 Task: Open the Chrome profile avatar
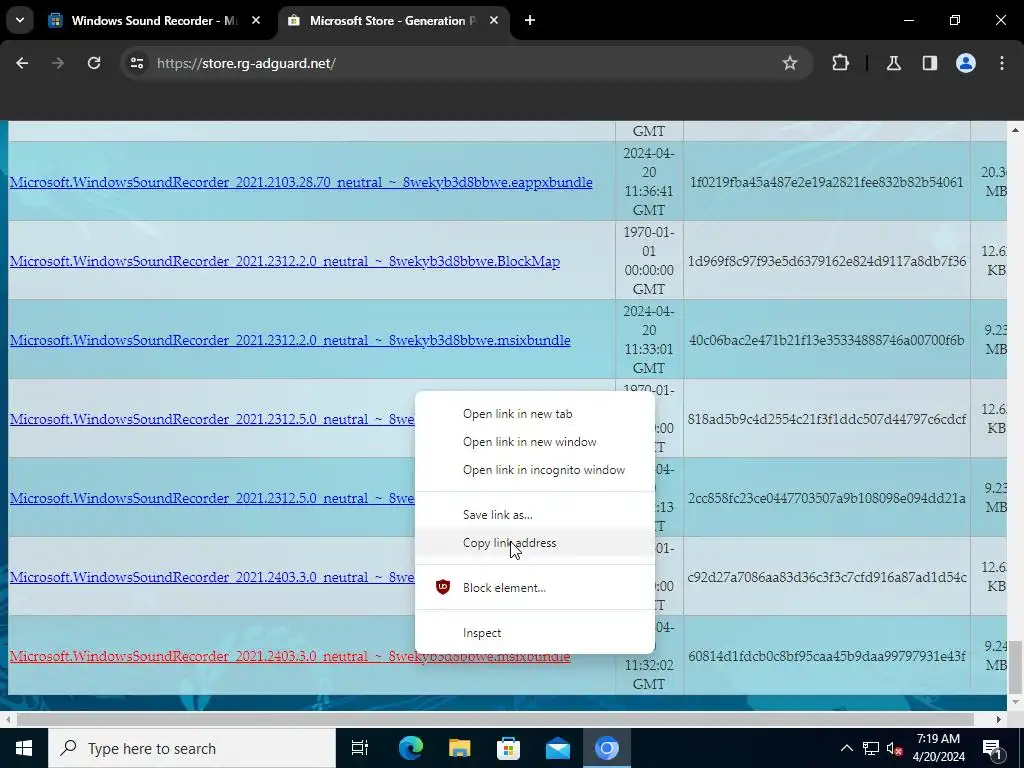click(966, 63)
